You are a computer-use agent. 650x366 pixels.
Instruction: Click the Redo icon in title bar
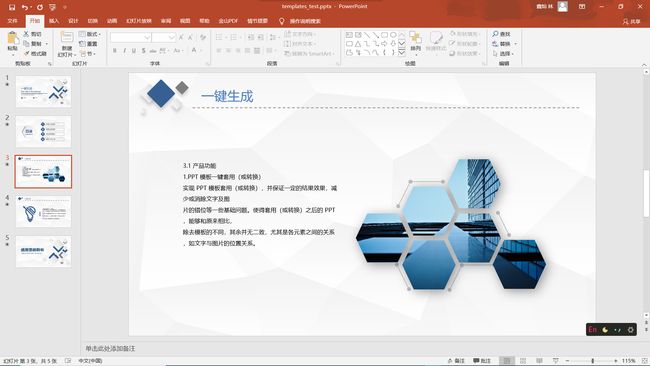[40, 7]
